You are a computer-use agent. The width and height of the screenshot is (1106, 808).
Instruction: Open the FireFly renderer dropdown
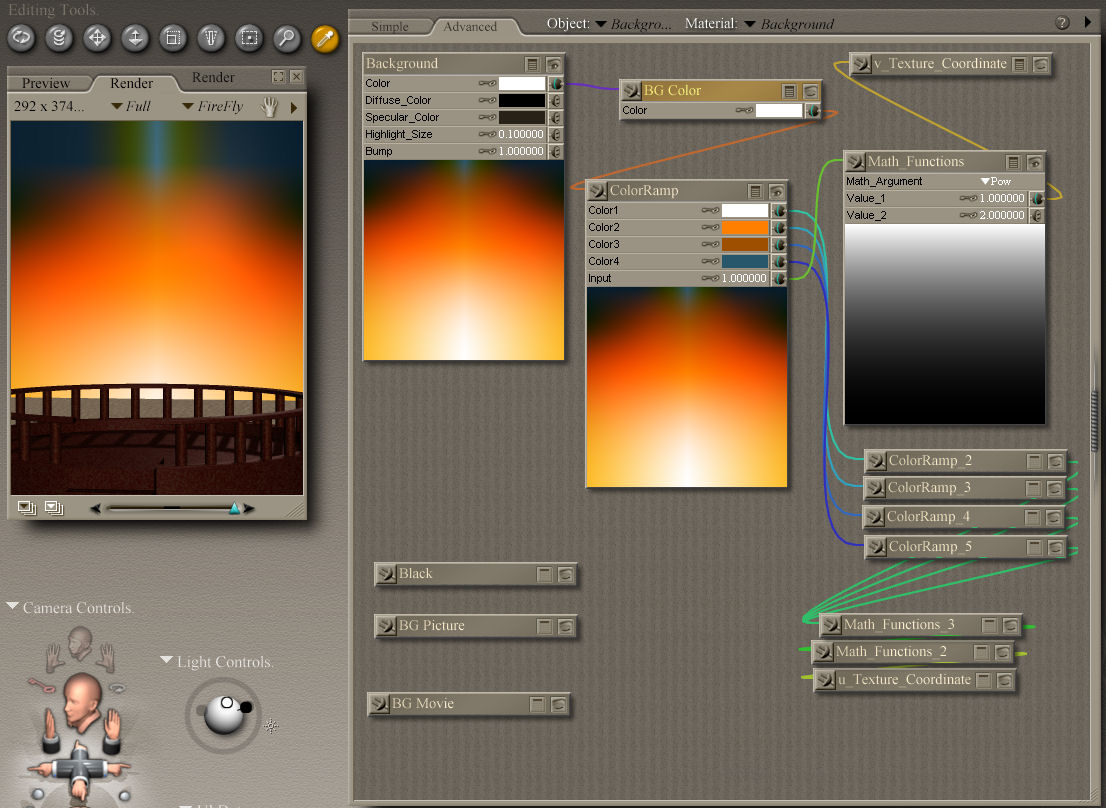click(x=213, y=106)
